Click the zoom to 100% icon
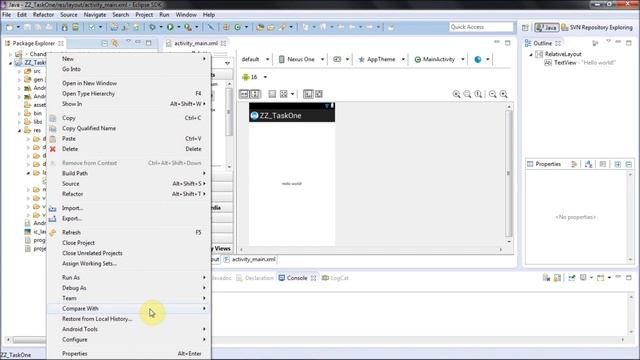Image resolution: width=640 pixels, height=360 pixels. tap(478, 94)
